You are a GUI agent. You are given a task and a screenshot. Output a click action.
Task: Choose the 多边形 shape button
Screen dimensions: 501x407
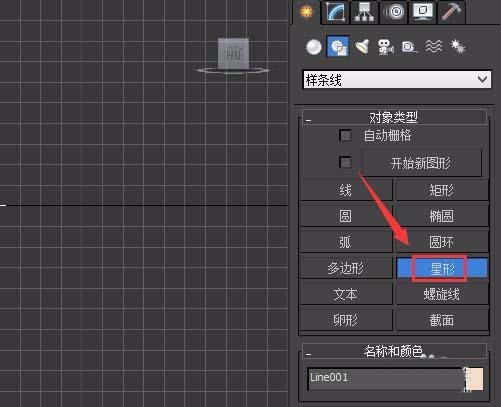coord(346,268)
